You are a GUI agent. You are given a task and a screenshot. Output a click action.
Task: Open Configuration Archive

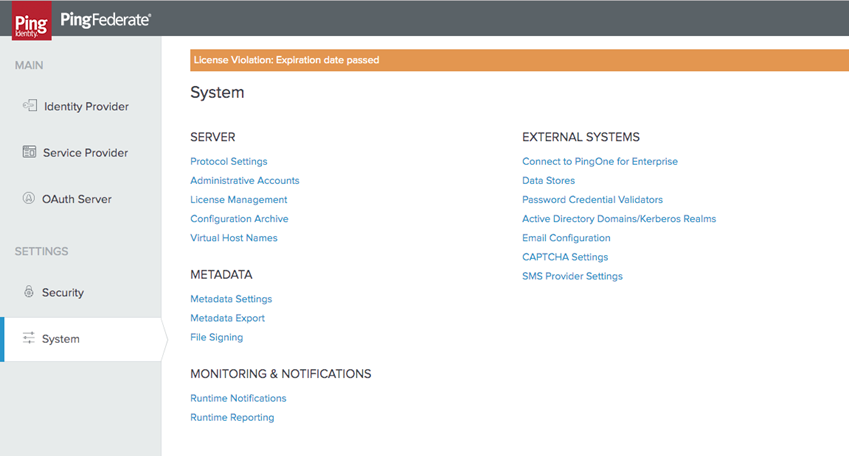239,219
